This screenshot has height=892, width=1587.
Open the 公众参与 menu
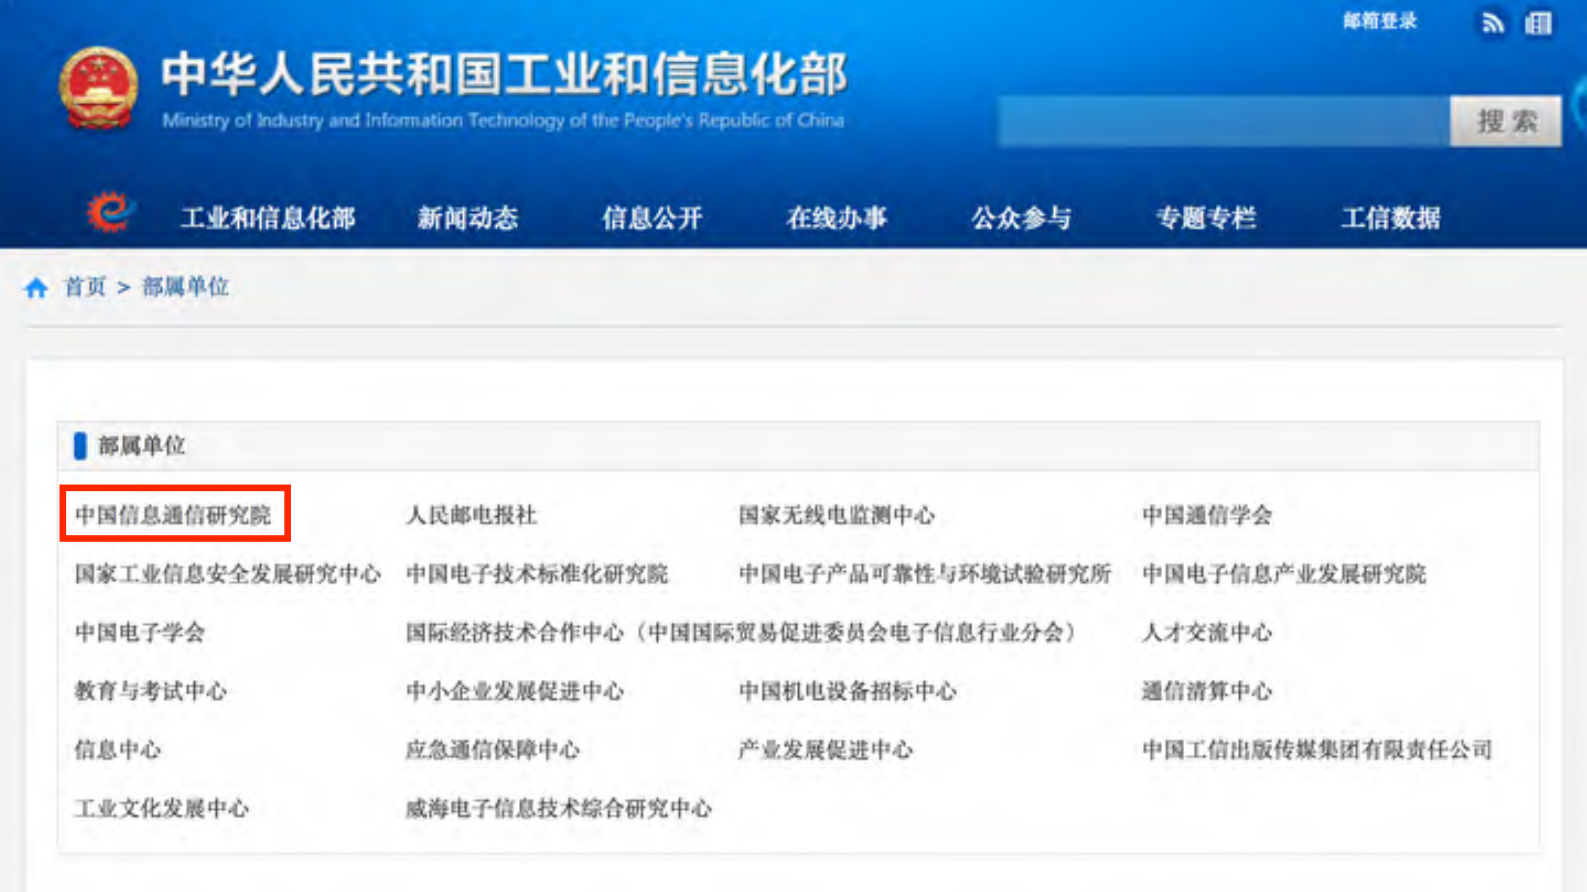1021,218
